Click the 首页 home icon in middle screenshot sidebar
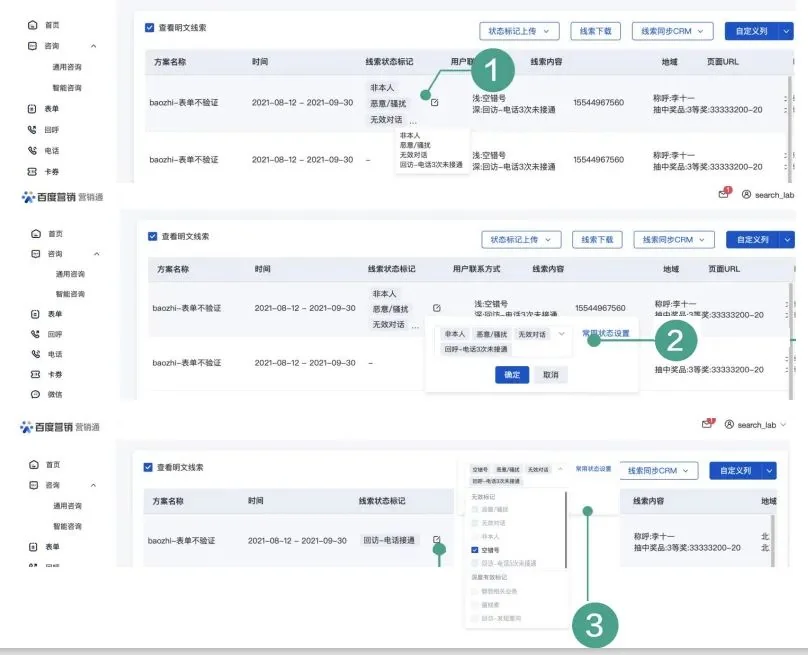This screenshot has width=808, height=655. click(x=36, y=233)
